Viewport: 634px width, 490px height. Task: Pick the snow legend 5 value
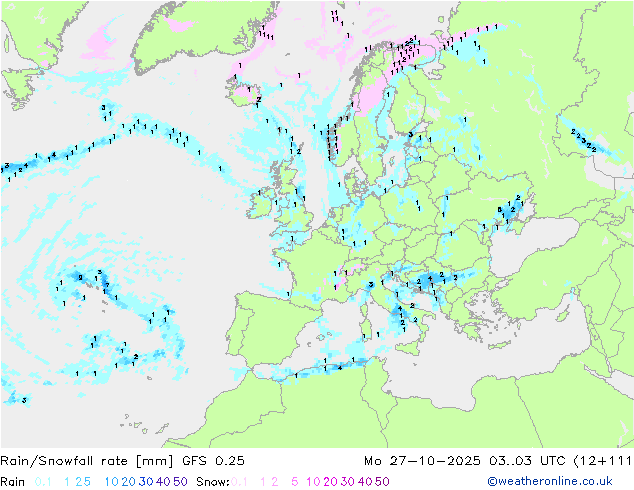pyautogui.click(x=294, y=482)
